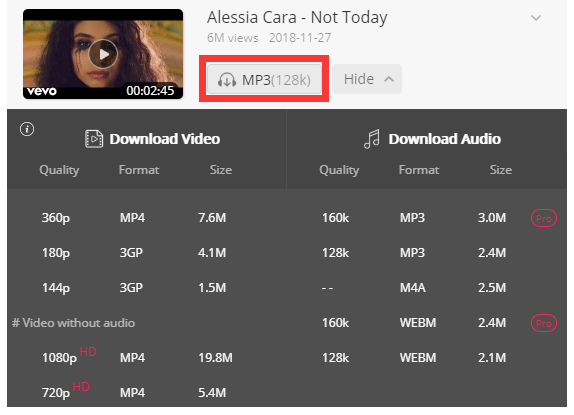The width and height of the screenshot is (574, 415).
Task: Click the upward chevron next to Hide
Action: tap(389, 79)
